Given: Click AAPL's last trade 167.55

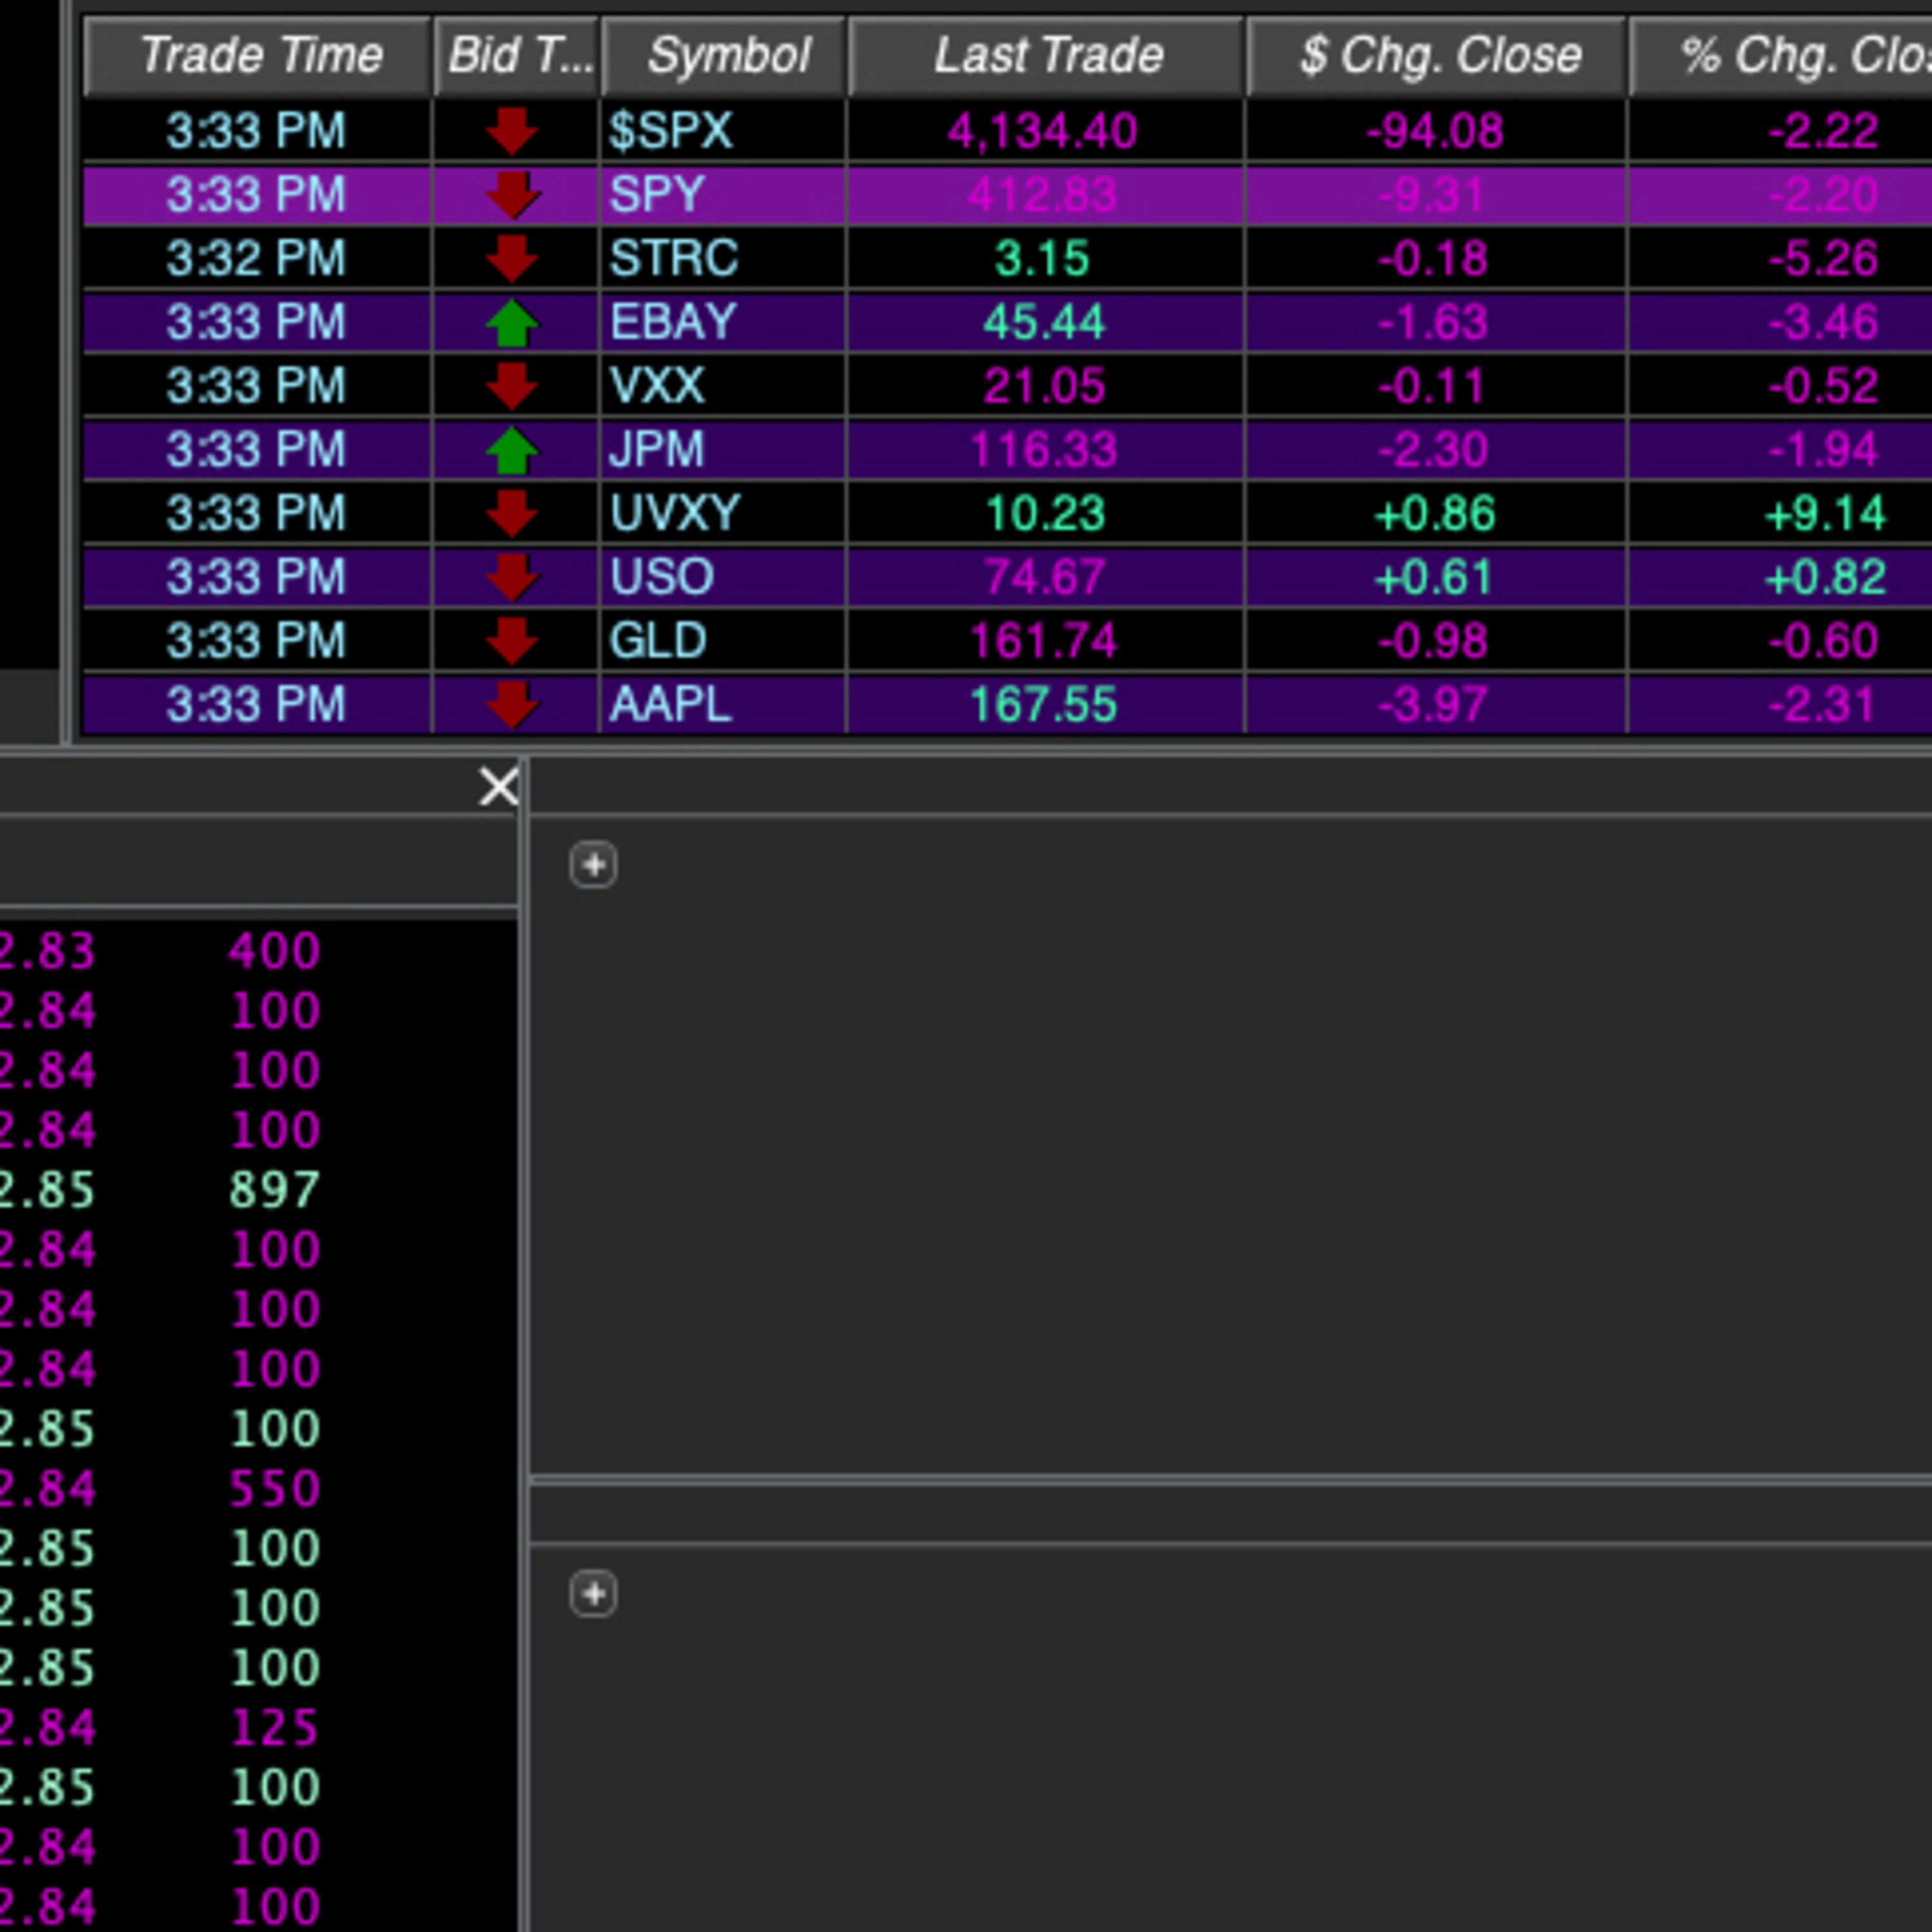Looking at the screenshot, I should 1043,705.
